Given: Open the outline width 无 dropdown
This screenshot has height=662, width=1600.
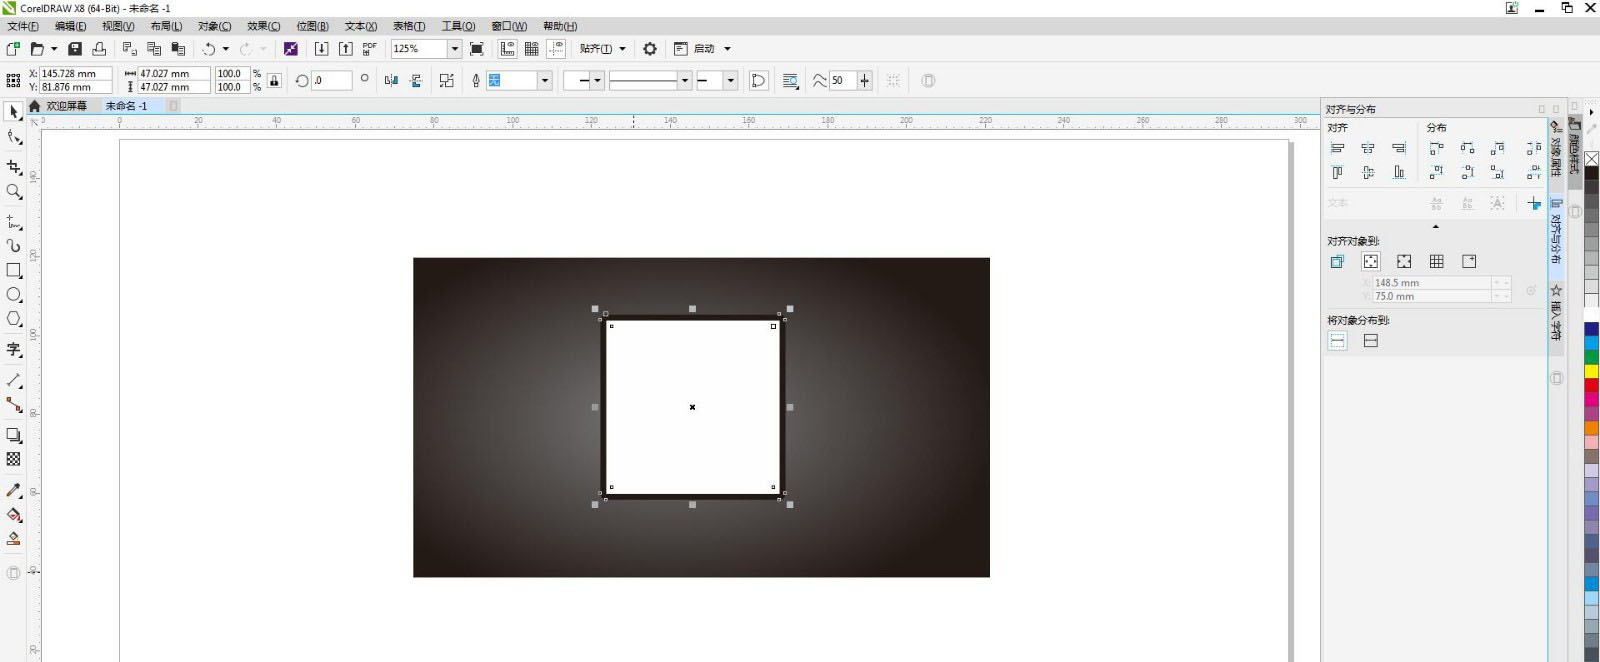Looking at the screenshot, I should [544, 81].
